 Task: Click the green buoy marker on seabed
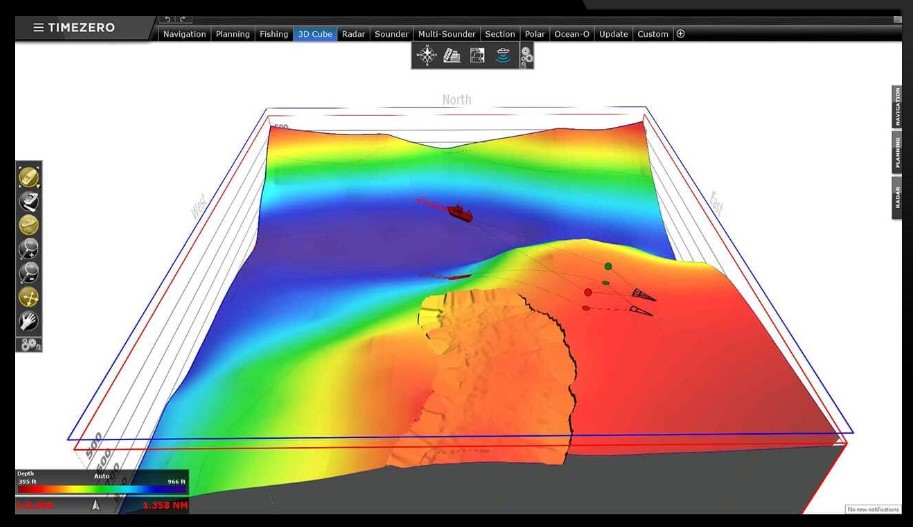pos(608,266)
